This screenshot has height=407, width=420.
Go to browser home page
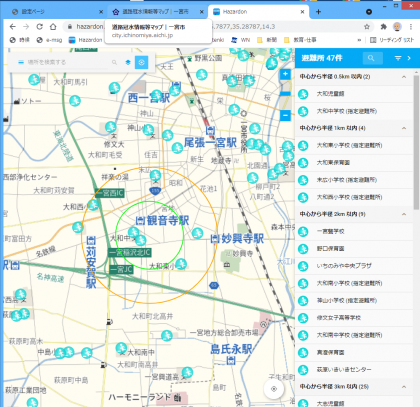point(53,27)
